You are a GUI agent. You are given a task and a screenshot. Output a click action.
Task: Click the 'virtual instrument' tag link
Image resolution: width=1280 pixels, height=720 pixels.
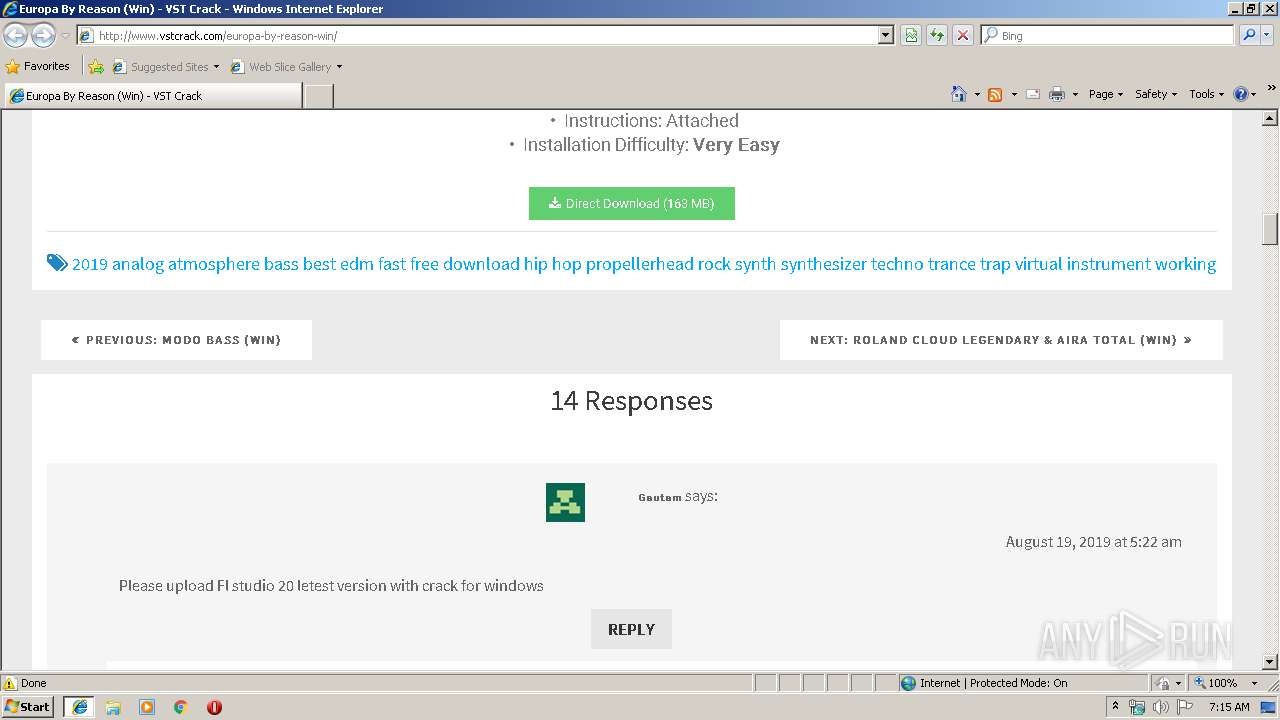1082,264
